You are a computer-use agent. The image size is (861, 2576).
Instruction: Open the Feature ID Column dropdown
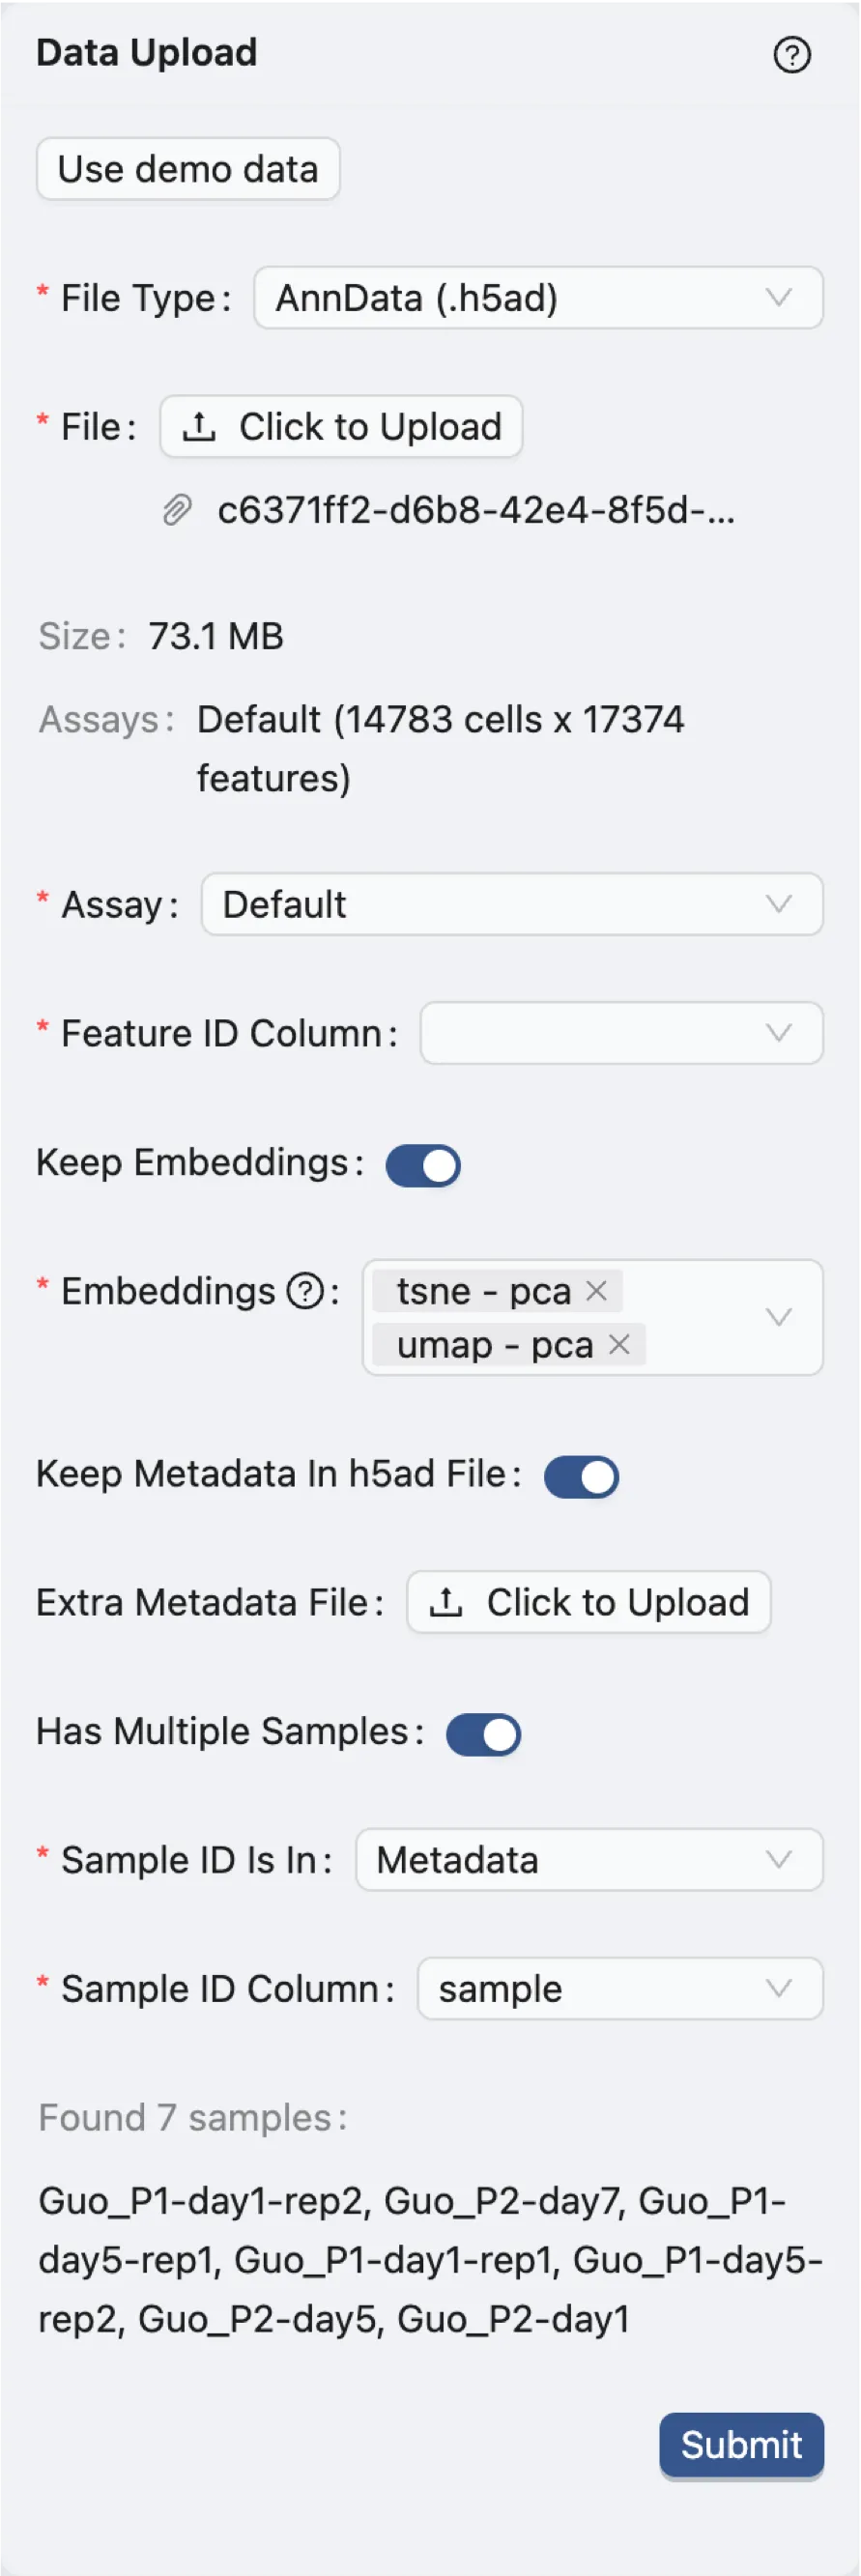621,1033
